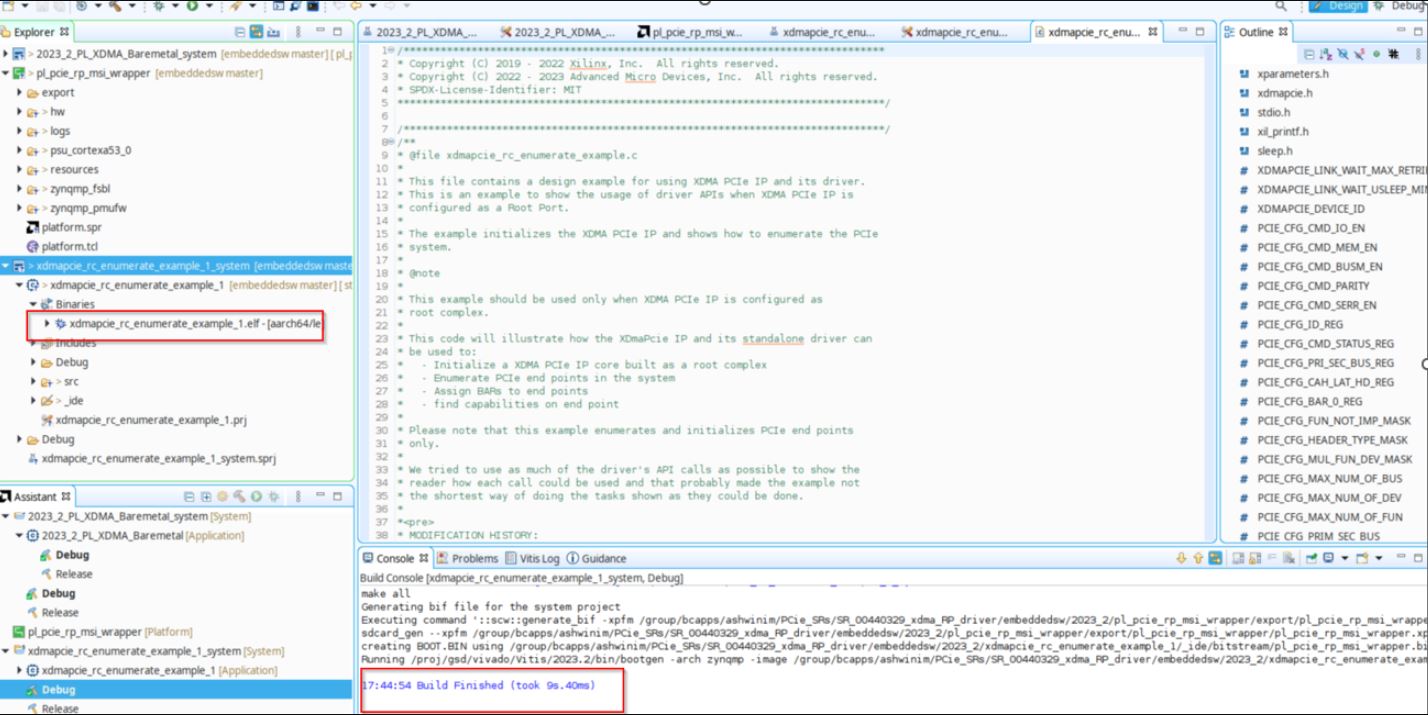Click Collapse All icon in Explorer panel

tap(239, 32)
